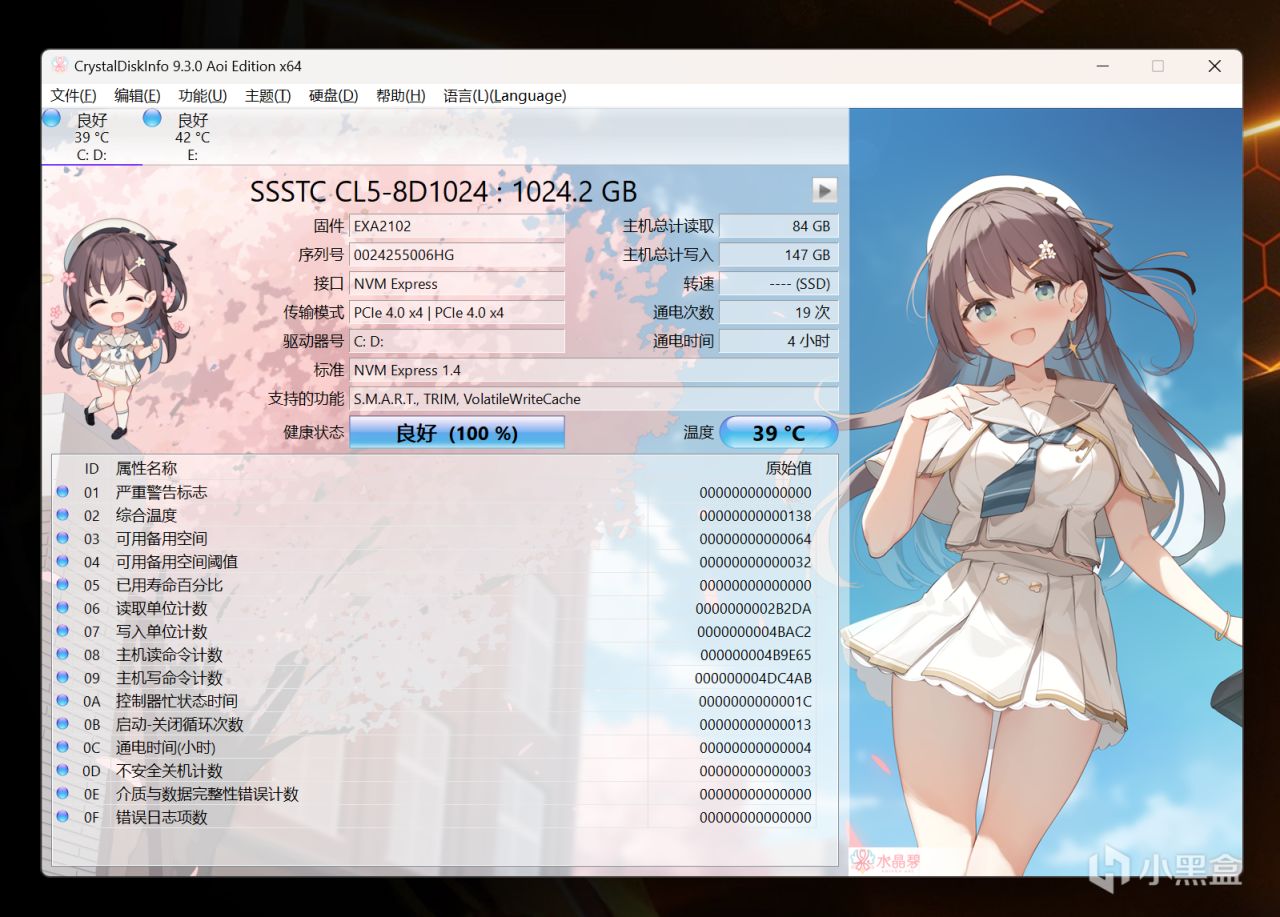Click the status orb in row 0C 通电时间(小时)
Image resolution: width=1280 pixels, height=917 pixels.
63,747
